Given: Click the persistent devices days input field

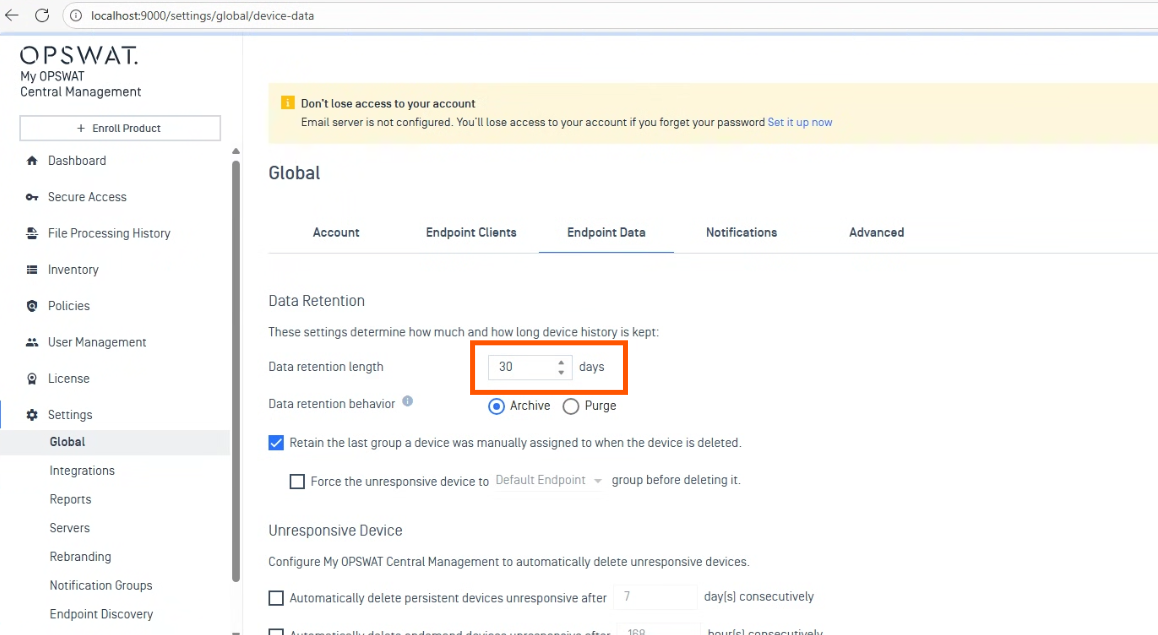Looking at the screenshot, I should tap(654, 597).
